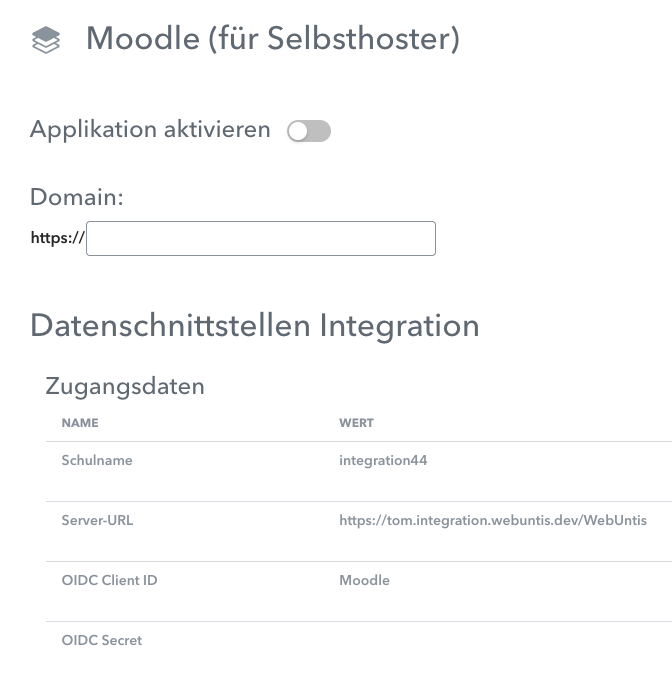Viewport: 672px width, 677px height.
Task: Select the Zugangsdaten section heading
Action: point(125,386)
